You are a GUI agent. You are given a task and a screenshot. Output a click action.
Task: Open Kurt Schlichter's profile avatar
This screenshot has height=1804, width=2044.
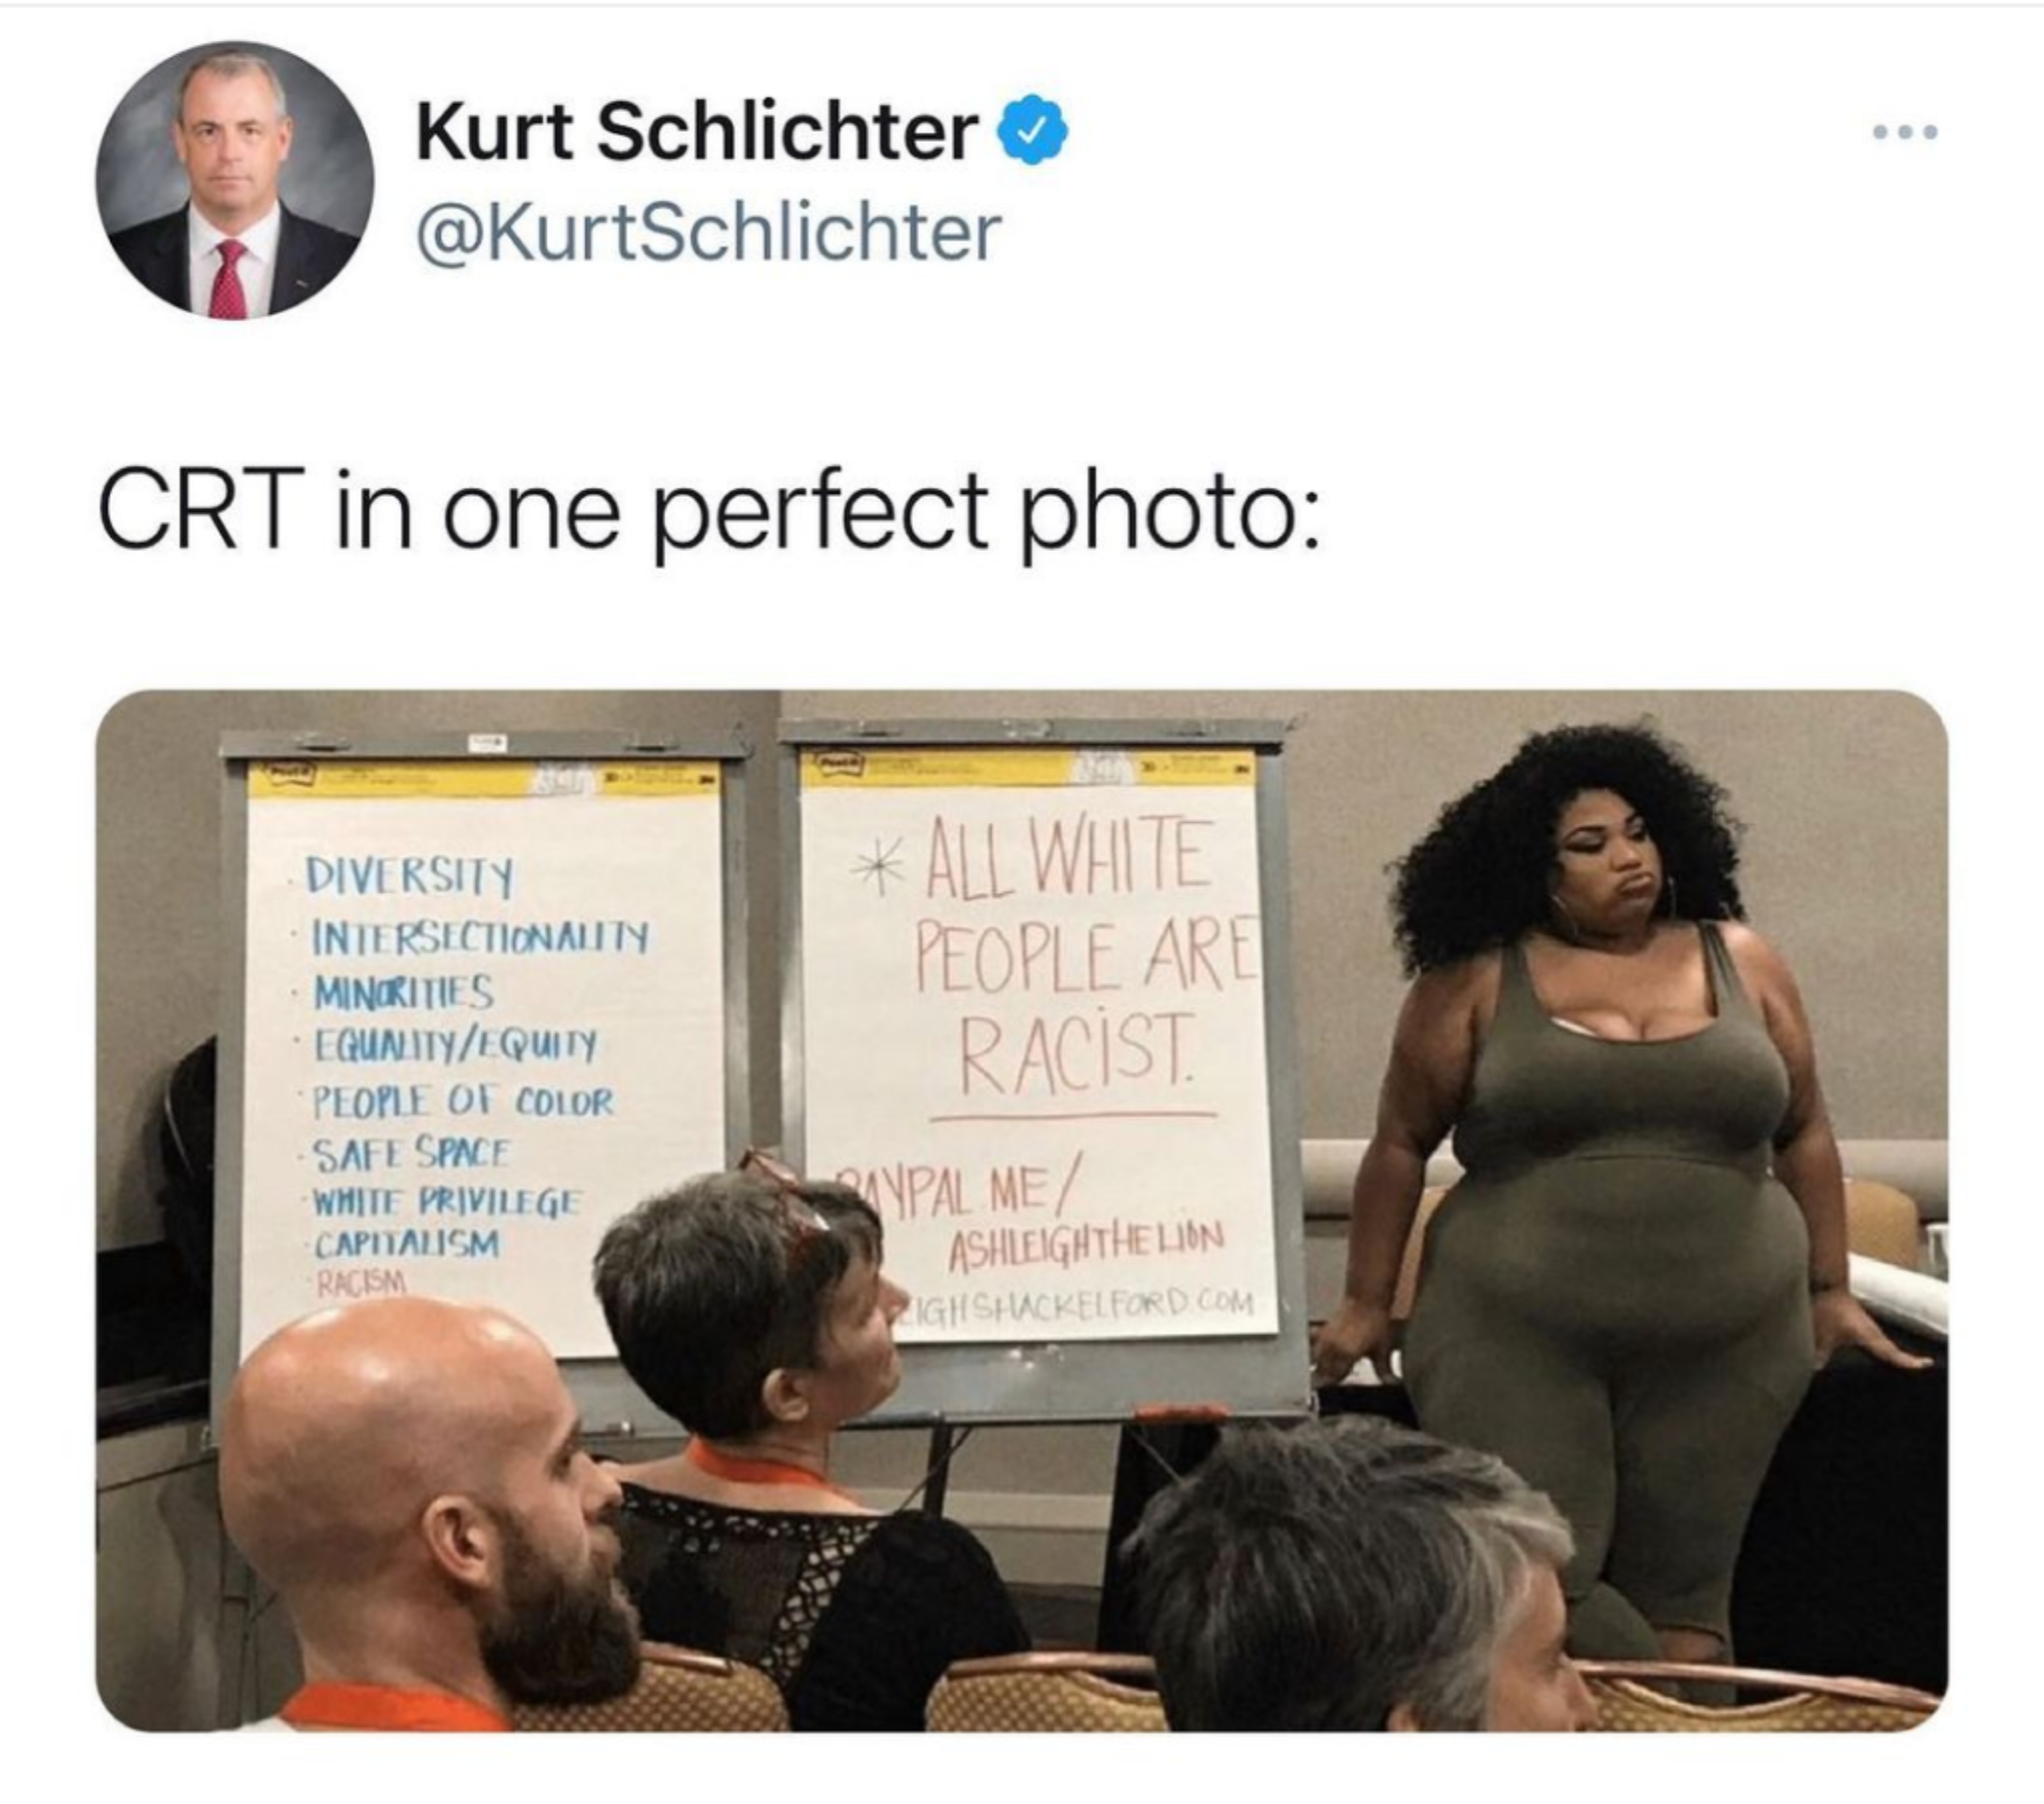pos(235,181)
